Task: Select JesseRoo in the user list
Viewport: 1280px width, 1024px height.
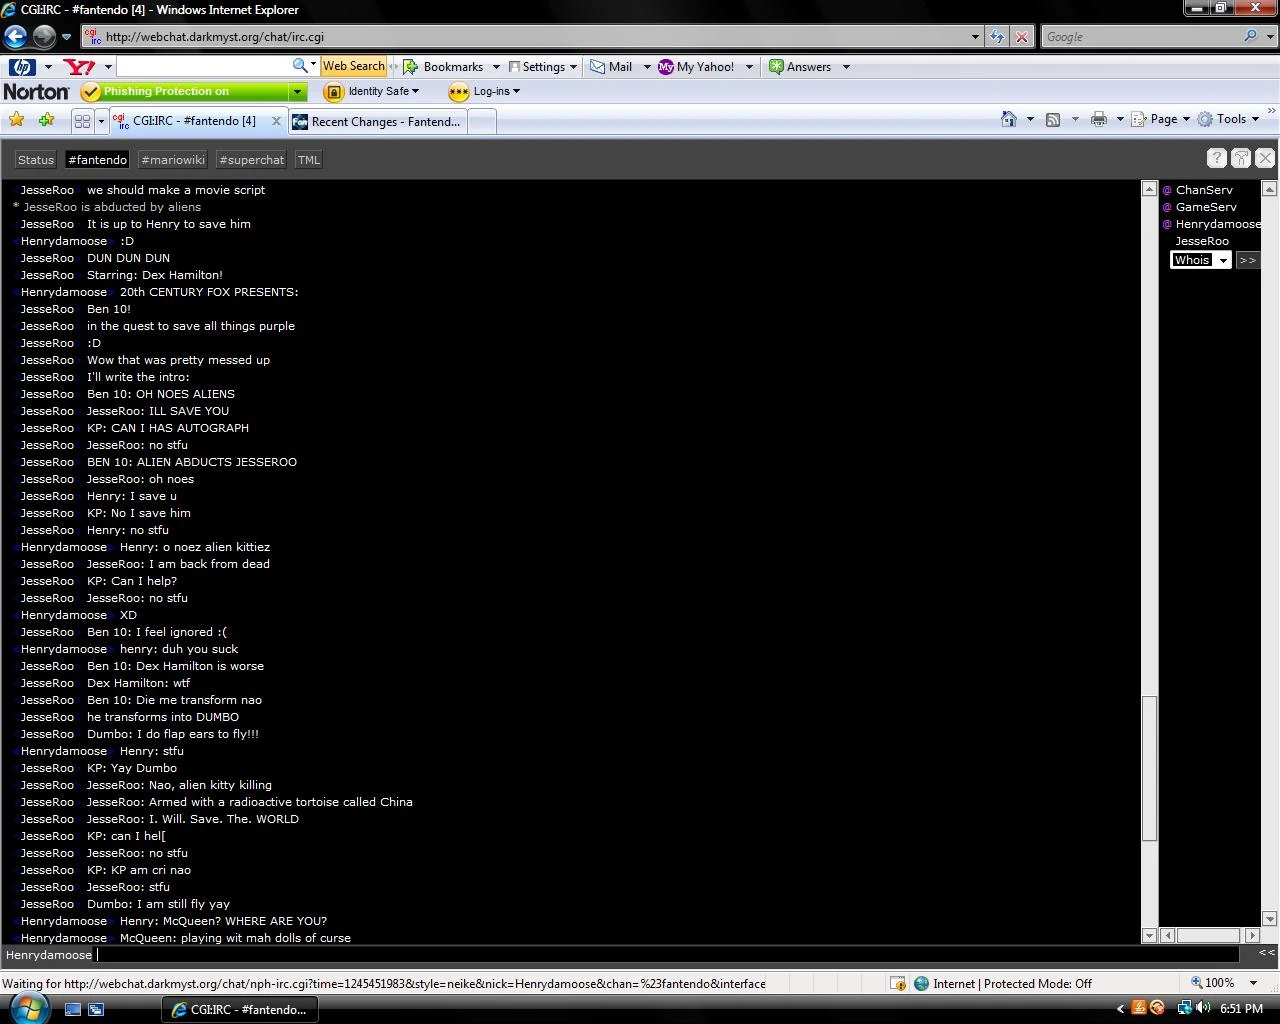Action: (x=1202, y=241)
